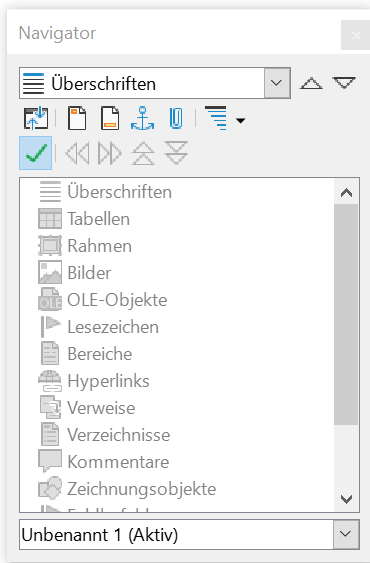This screenshot has height=563, width=370.
Task: Jump to Footer icon
Action: [110, 118]
